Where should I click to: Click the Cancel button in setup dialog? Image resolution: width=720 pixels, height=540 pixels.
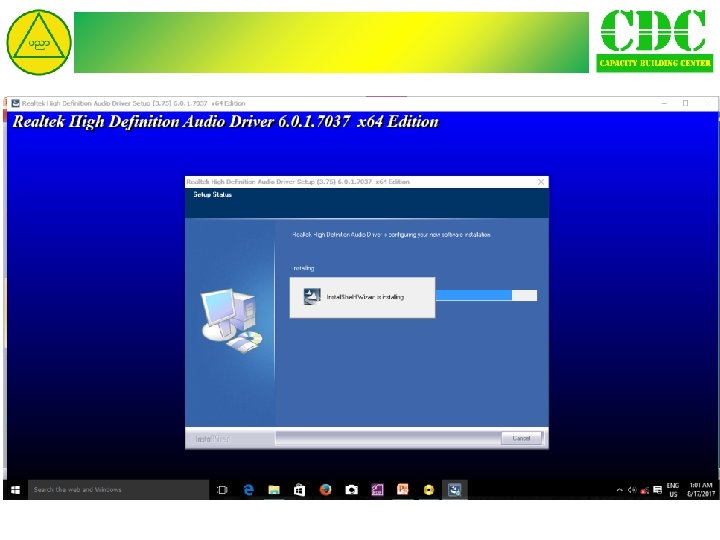[x=521, y=438]
